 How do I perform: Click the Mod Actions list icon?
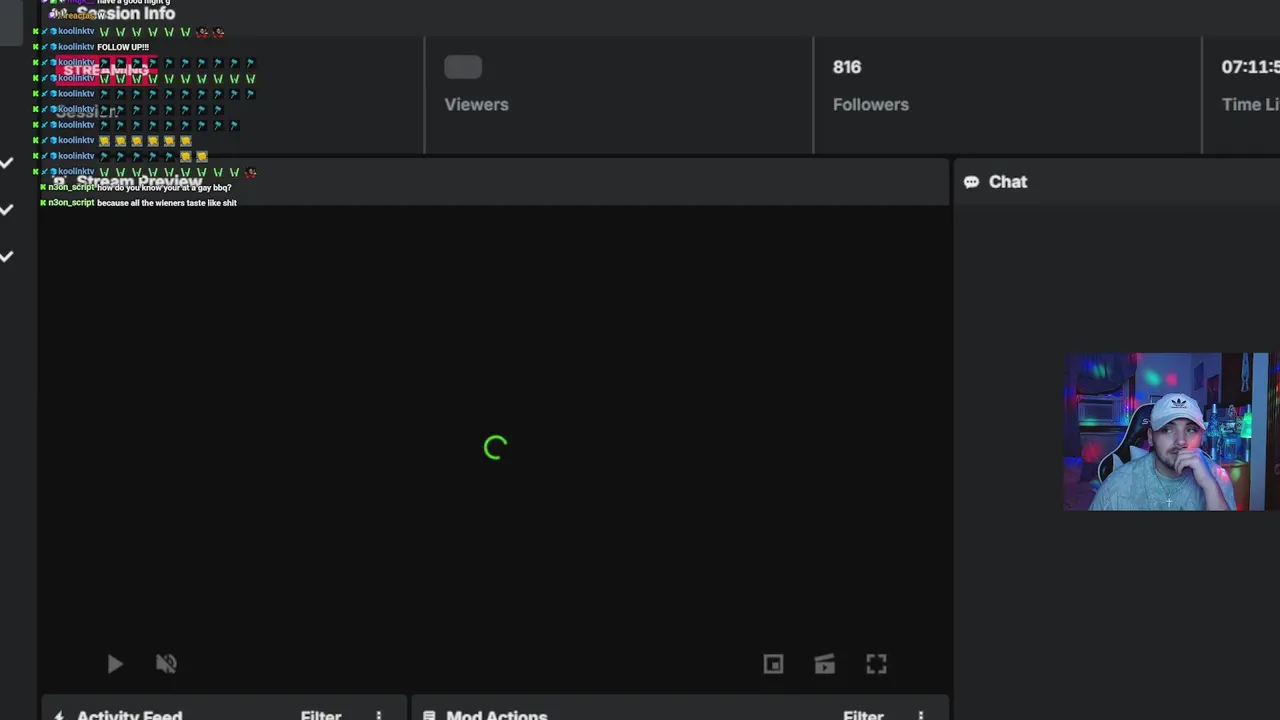[429, 715]
